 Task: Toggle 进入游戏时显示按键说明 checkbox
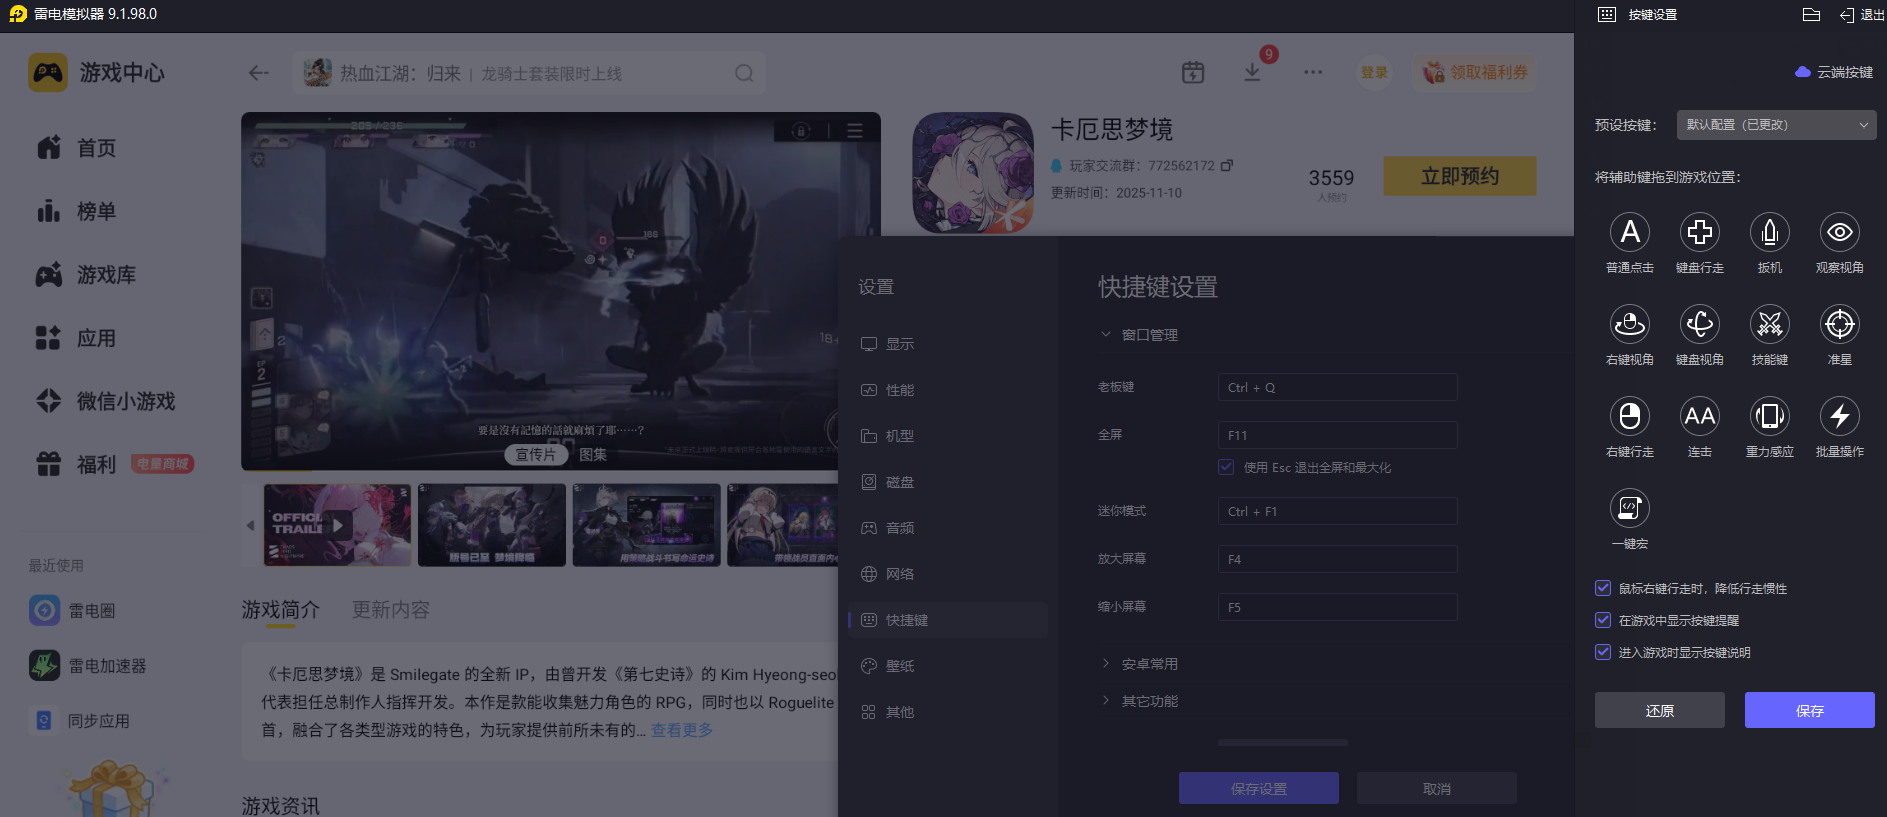point(1603,652)
